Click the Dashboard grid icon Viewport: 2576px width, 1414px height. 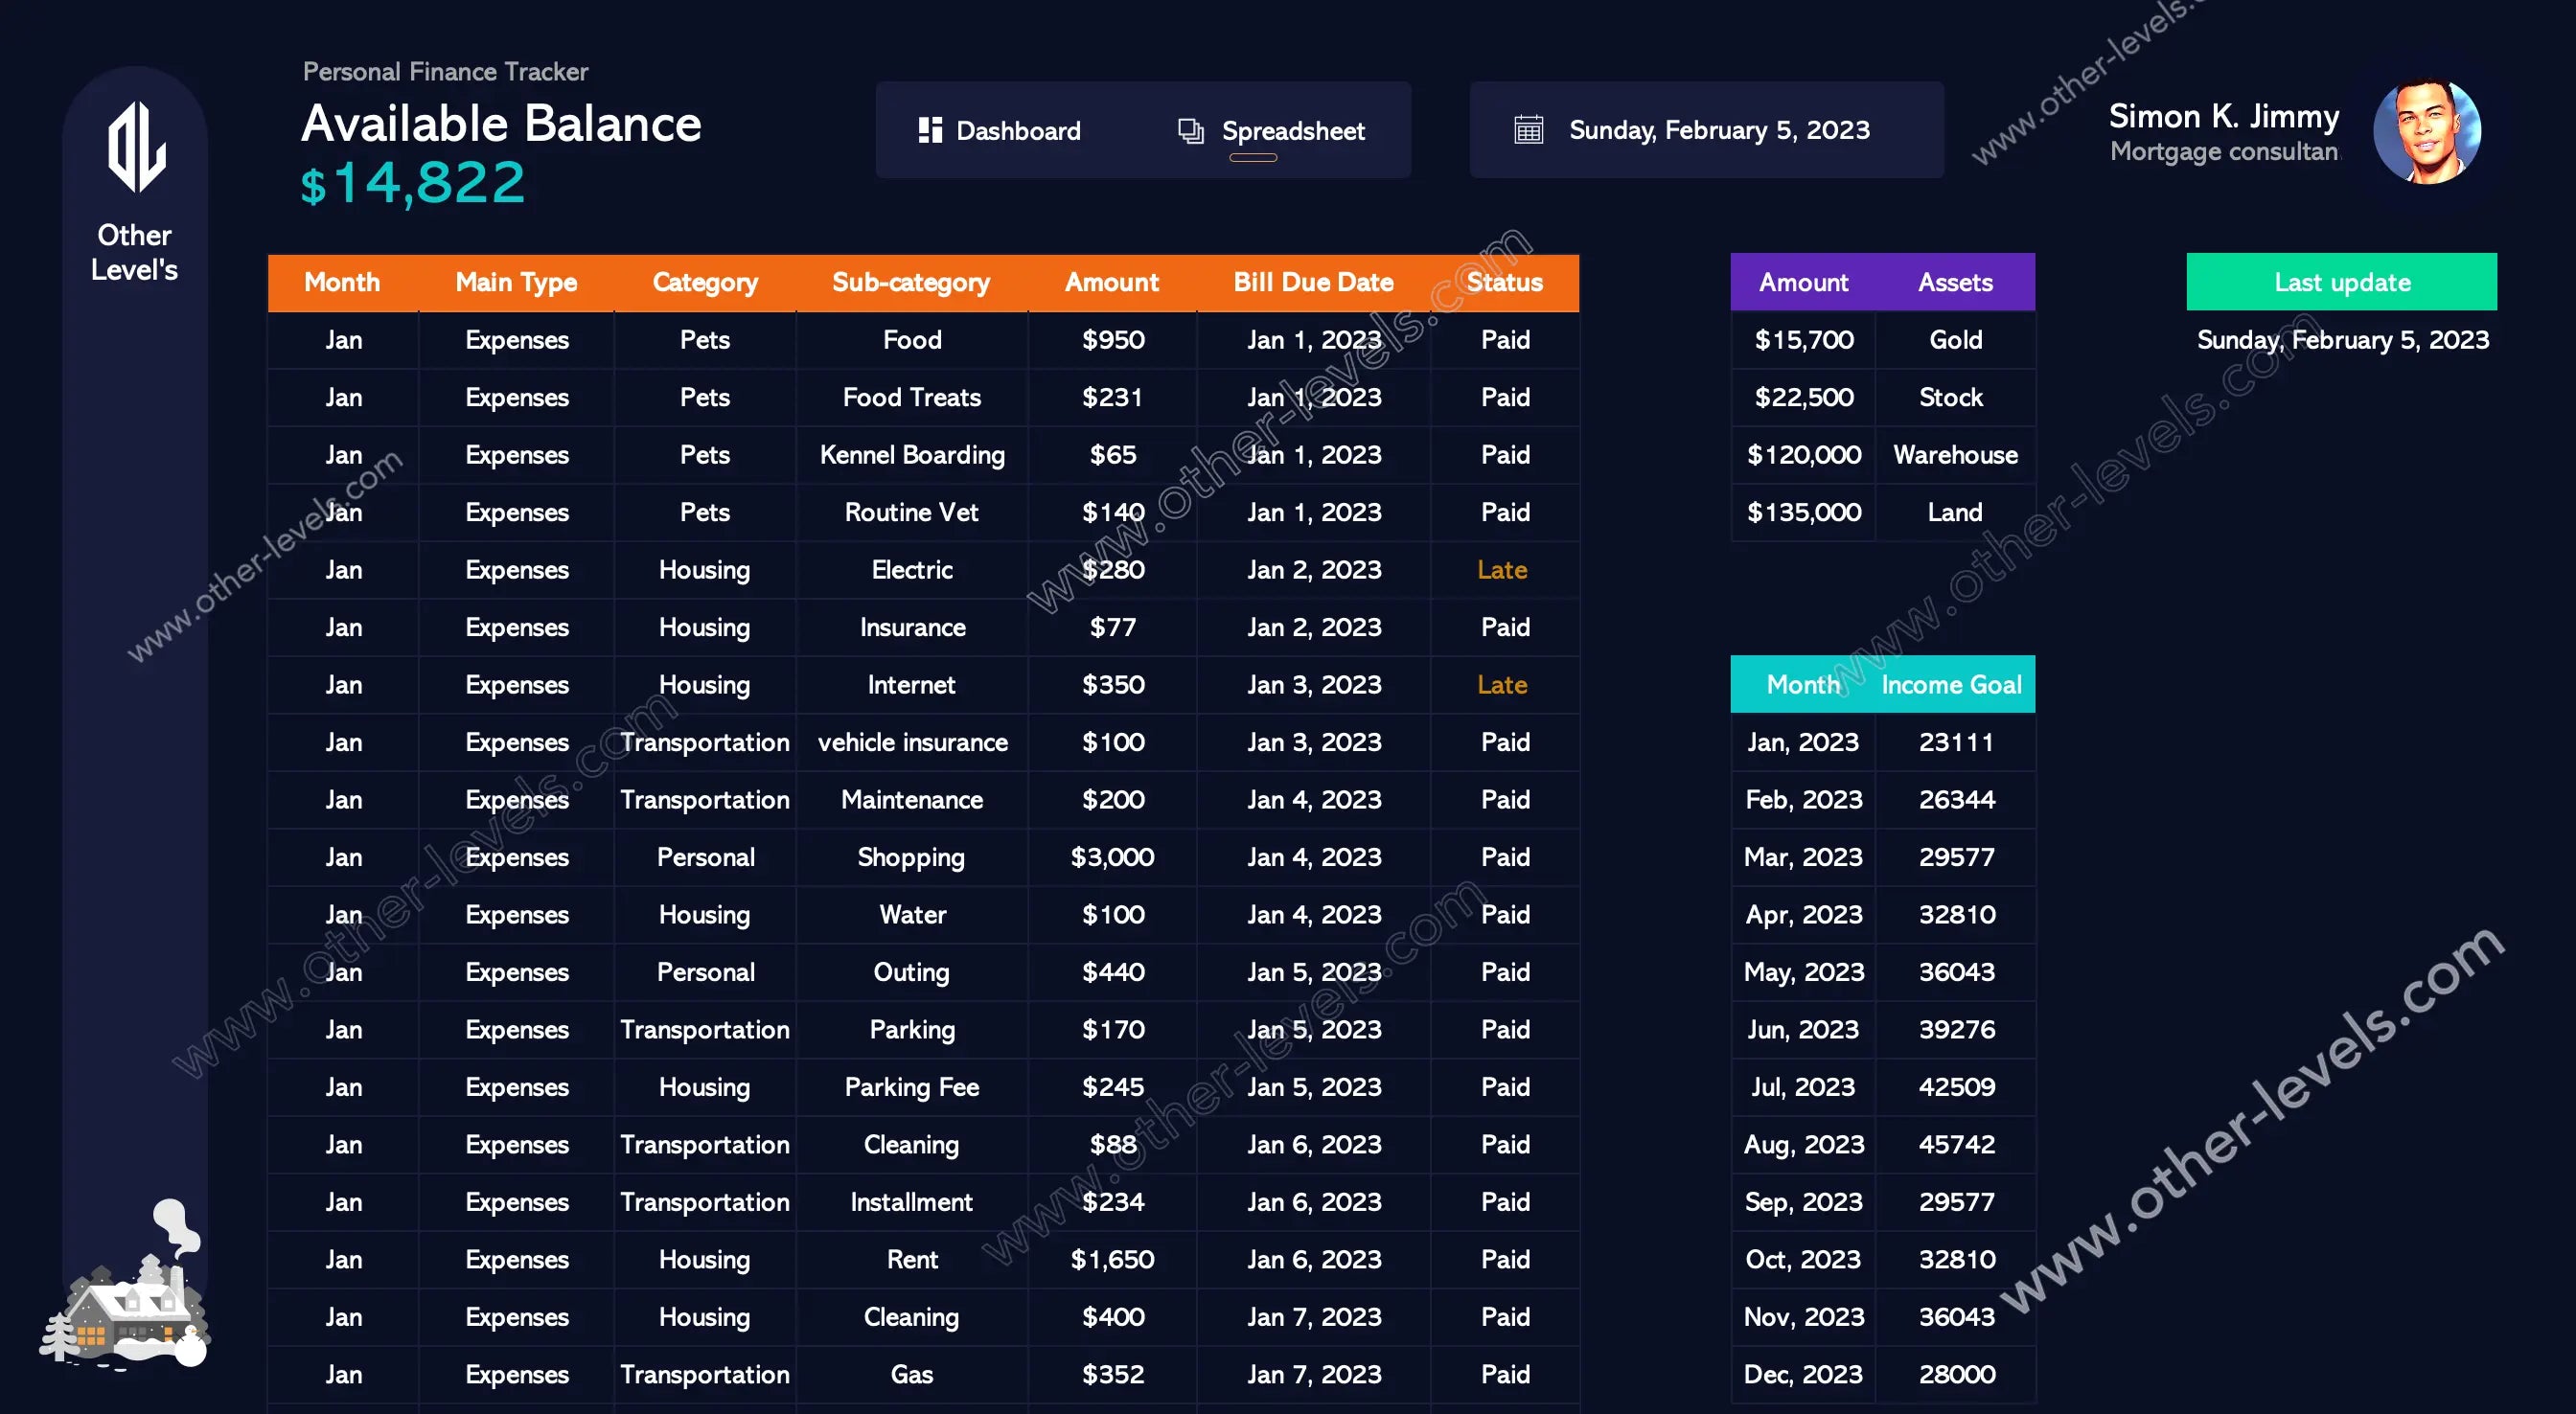[930, 131]
